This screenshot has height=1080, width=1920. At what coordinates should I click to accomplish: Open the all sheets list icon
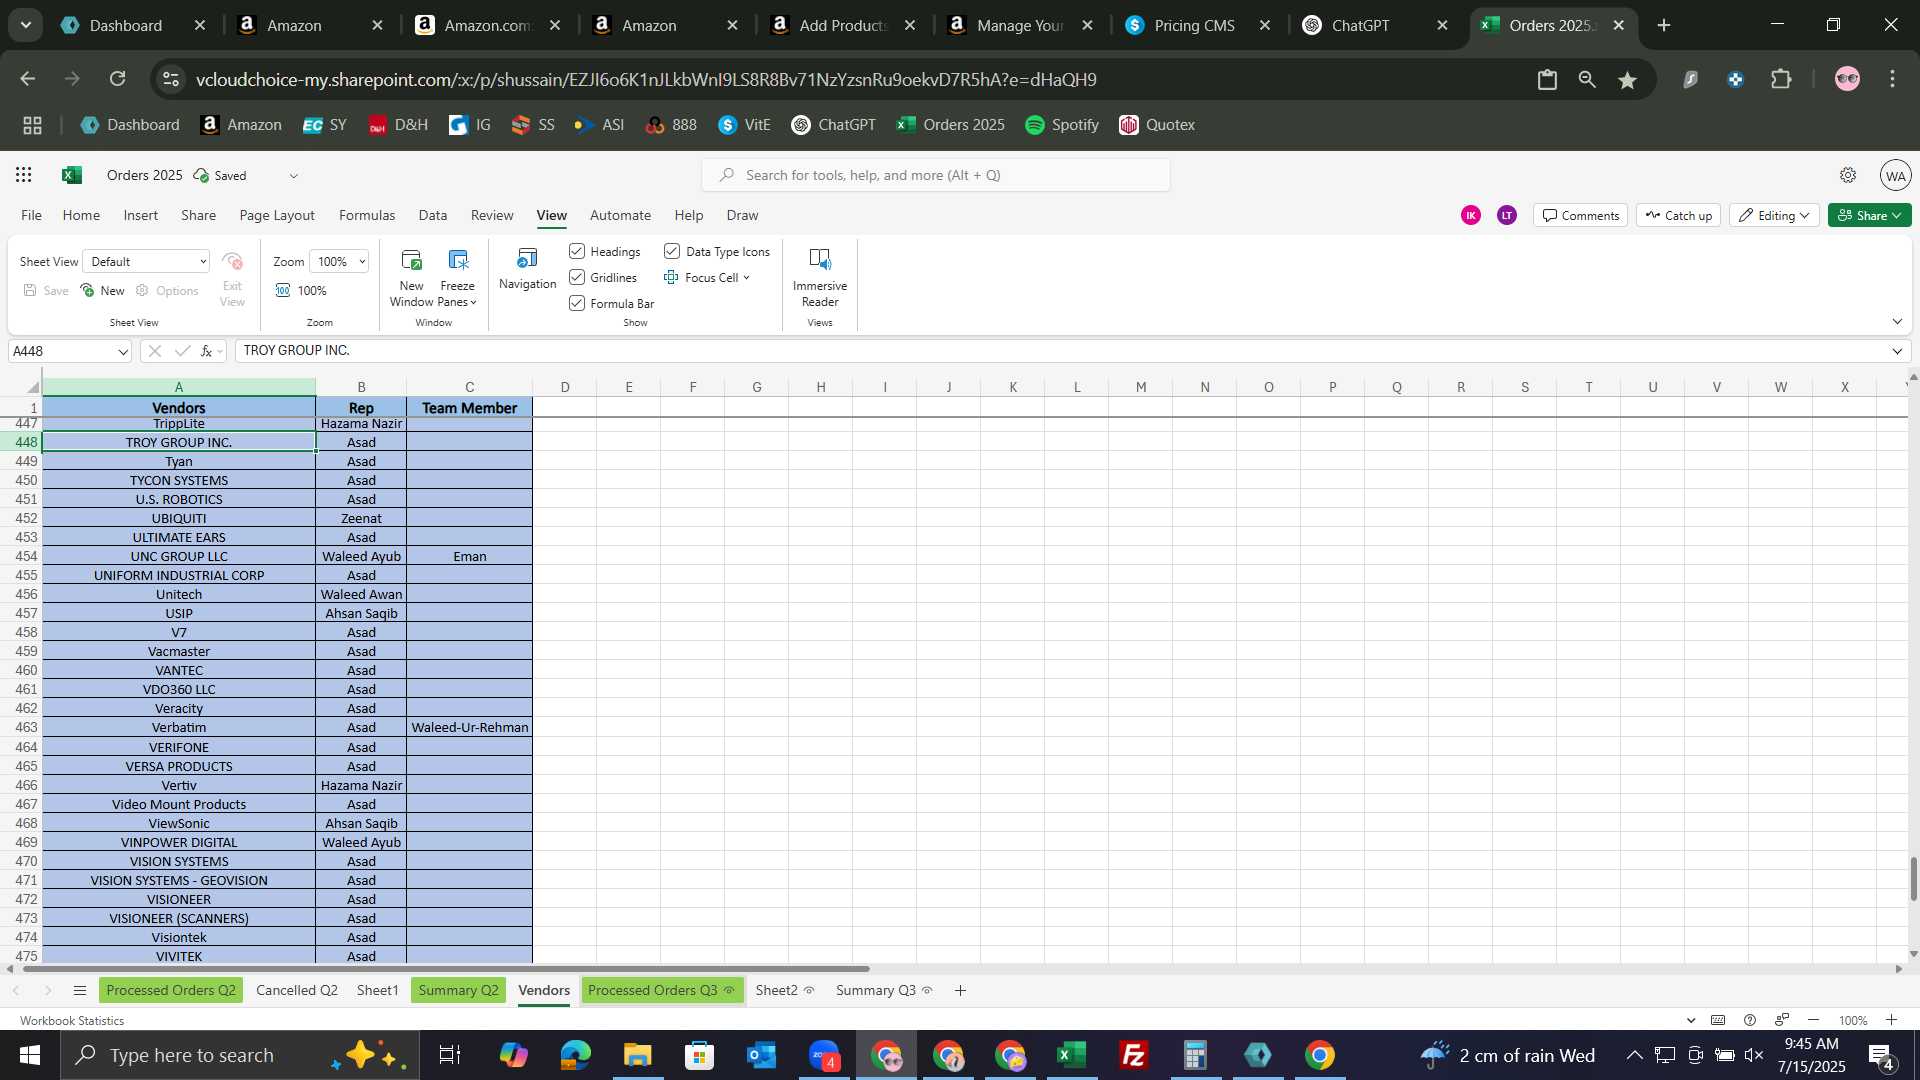pyautogui.click(x=80, y=990)
